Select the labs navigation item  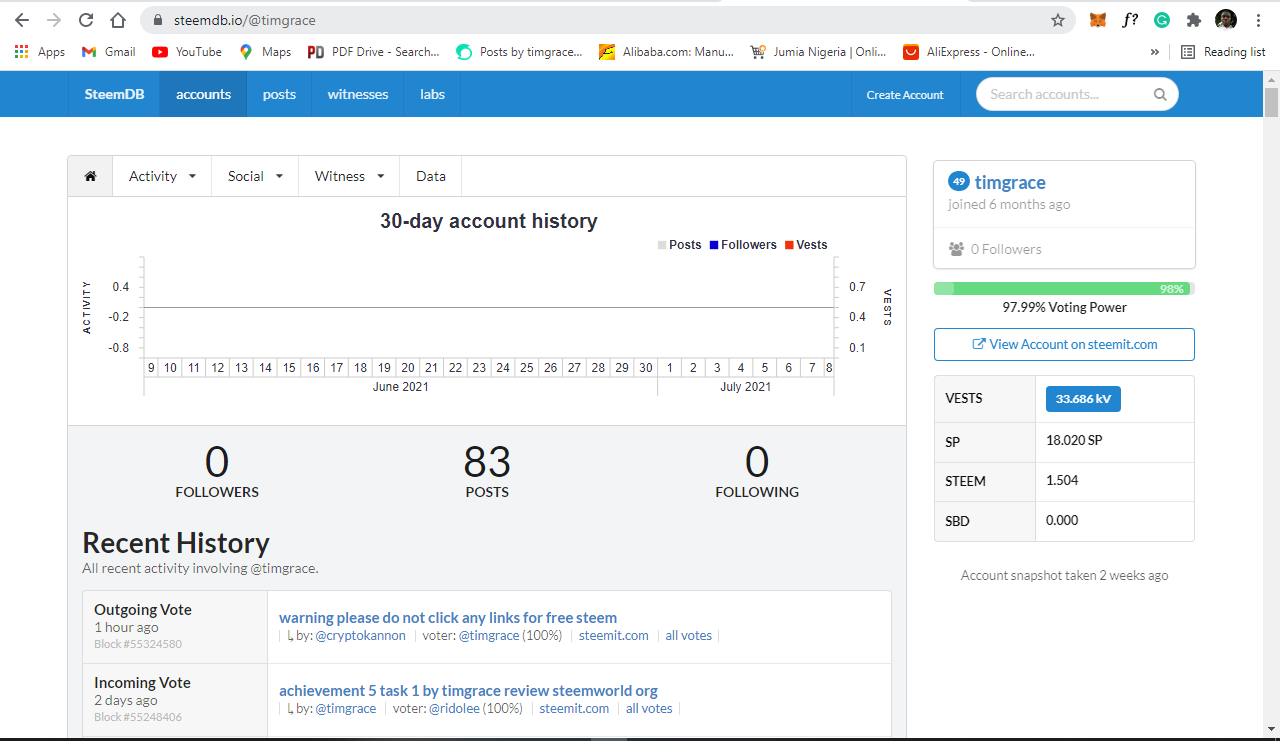(x=432, y=94)
